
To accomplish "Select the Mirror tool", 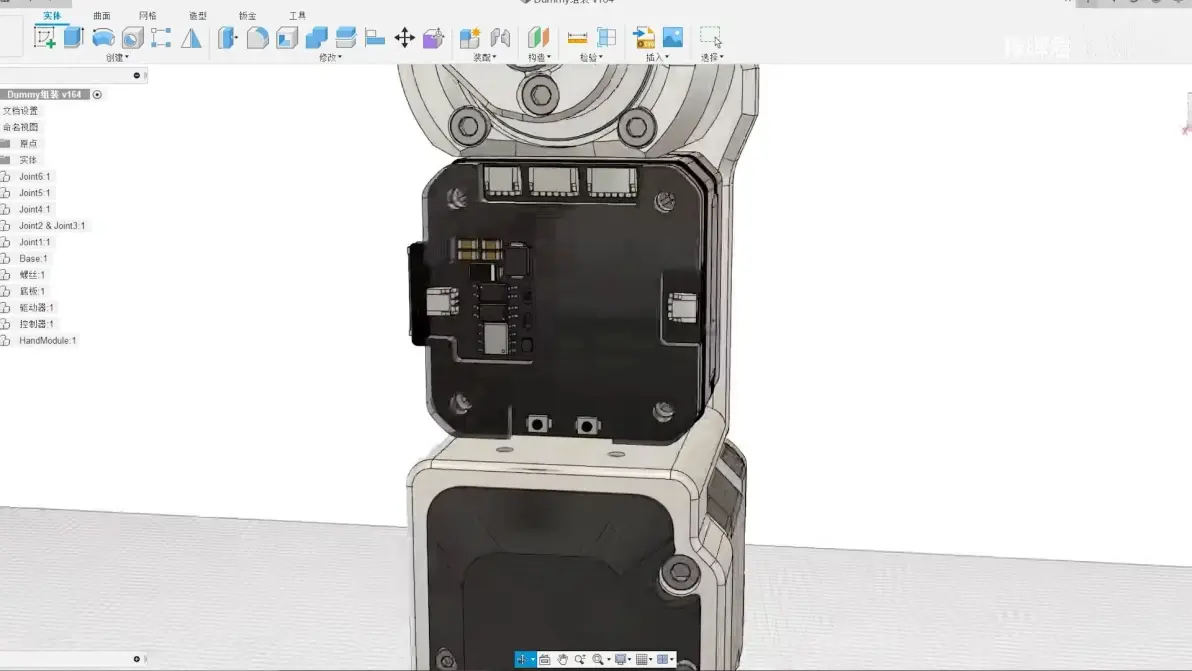I will [192, 38].
